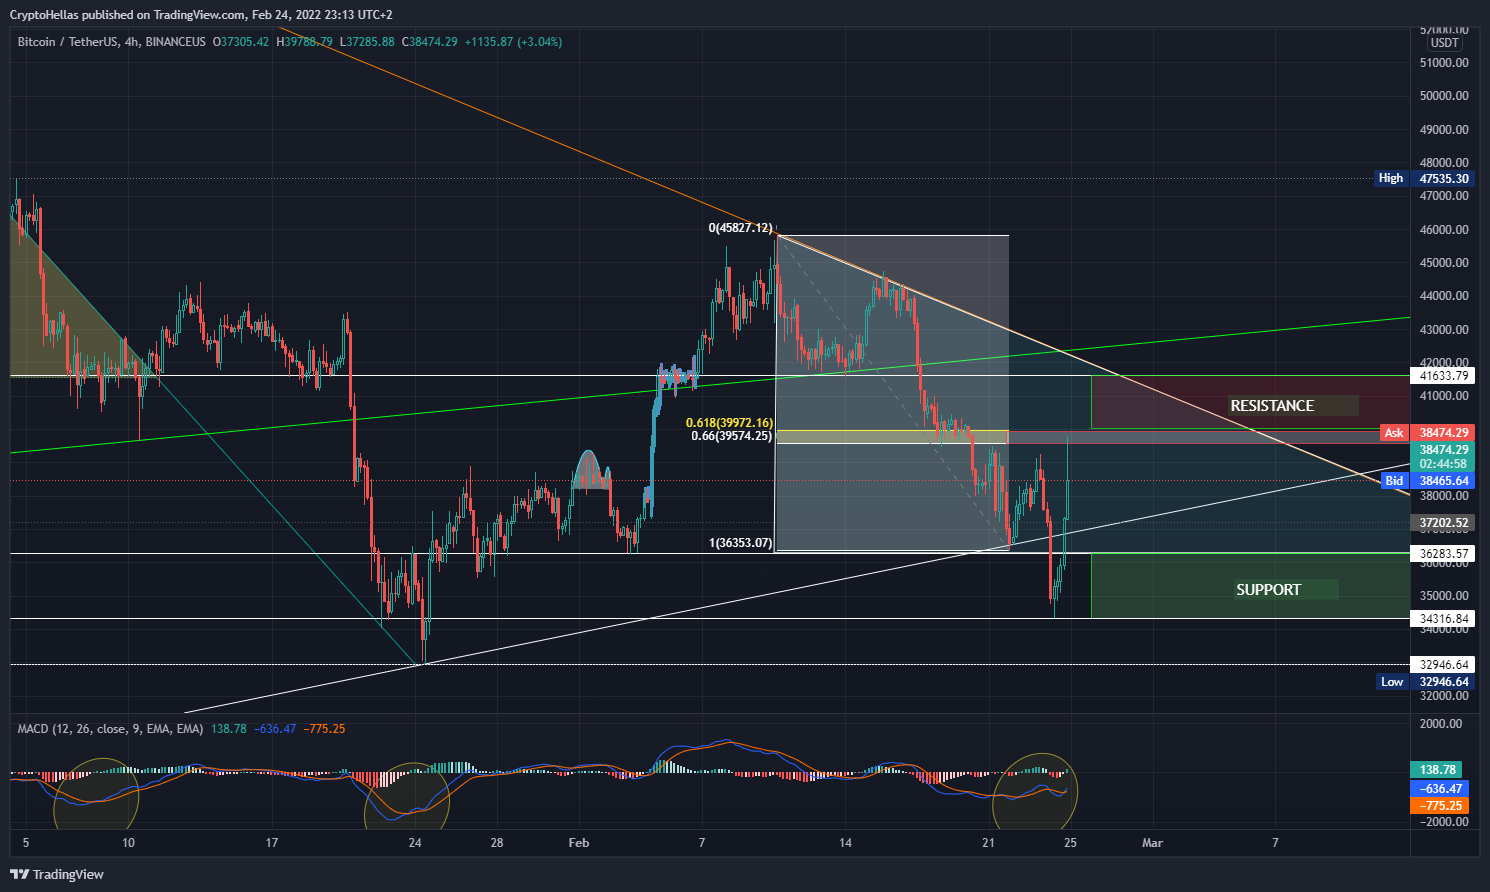Click the 44000.00 price axis label

point(1444,296)
